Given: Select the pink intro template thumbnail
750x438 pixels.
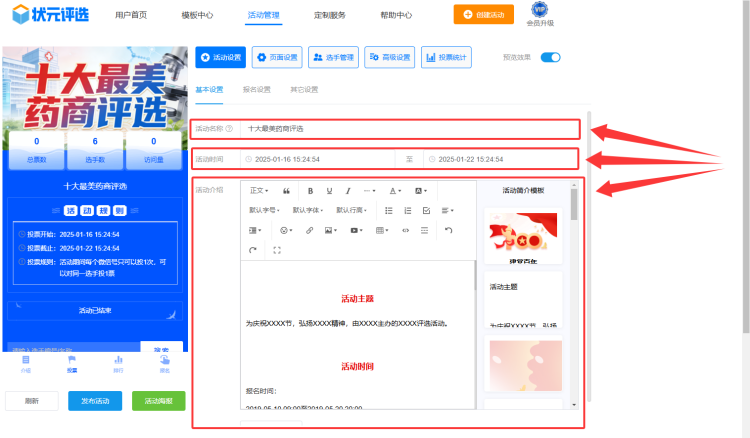Looking at the screenshot, I should [523, 363].
